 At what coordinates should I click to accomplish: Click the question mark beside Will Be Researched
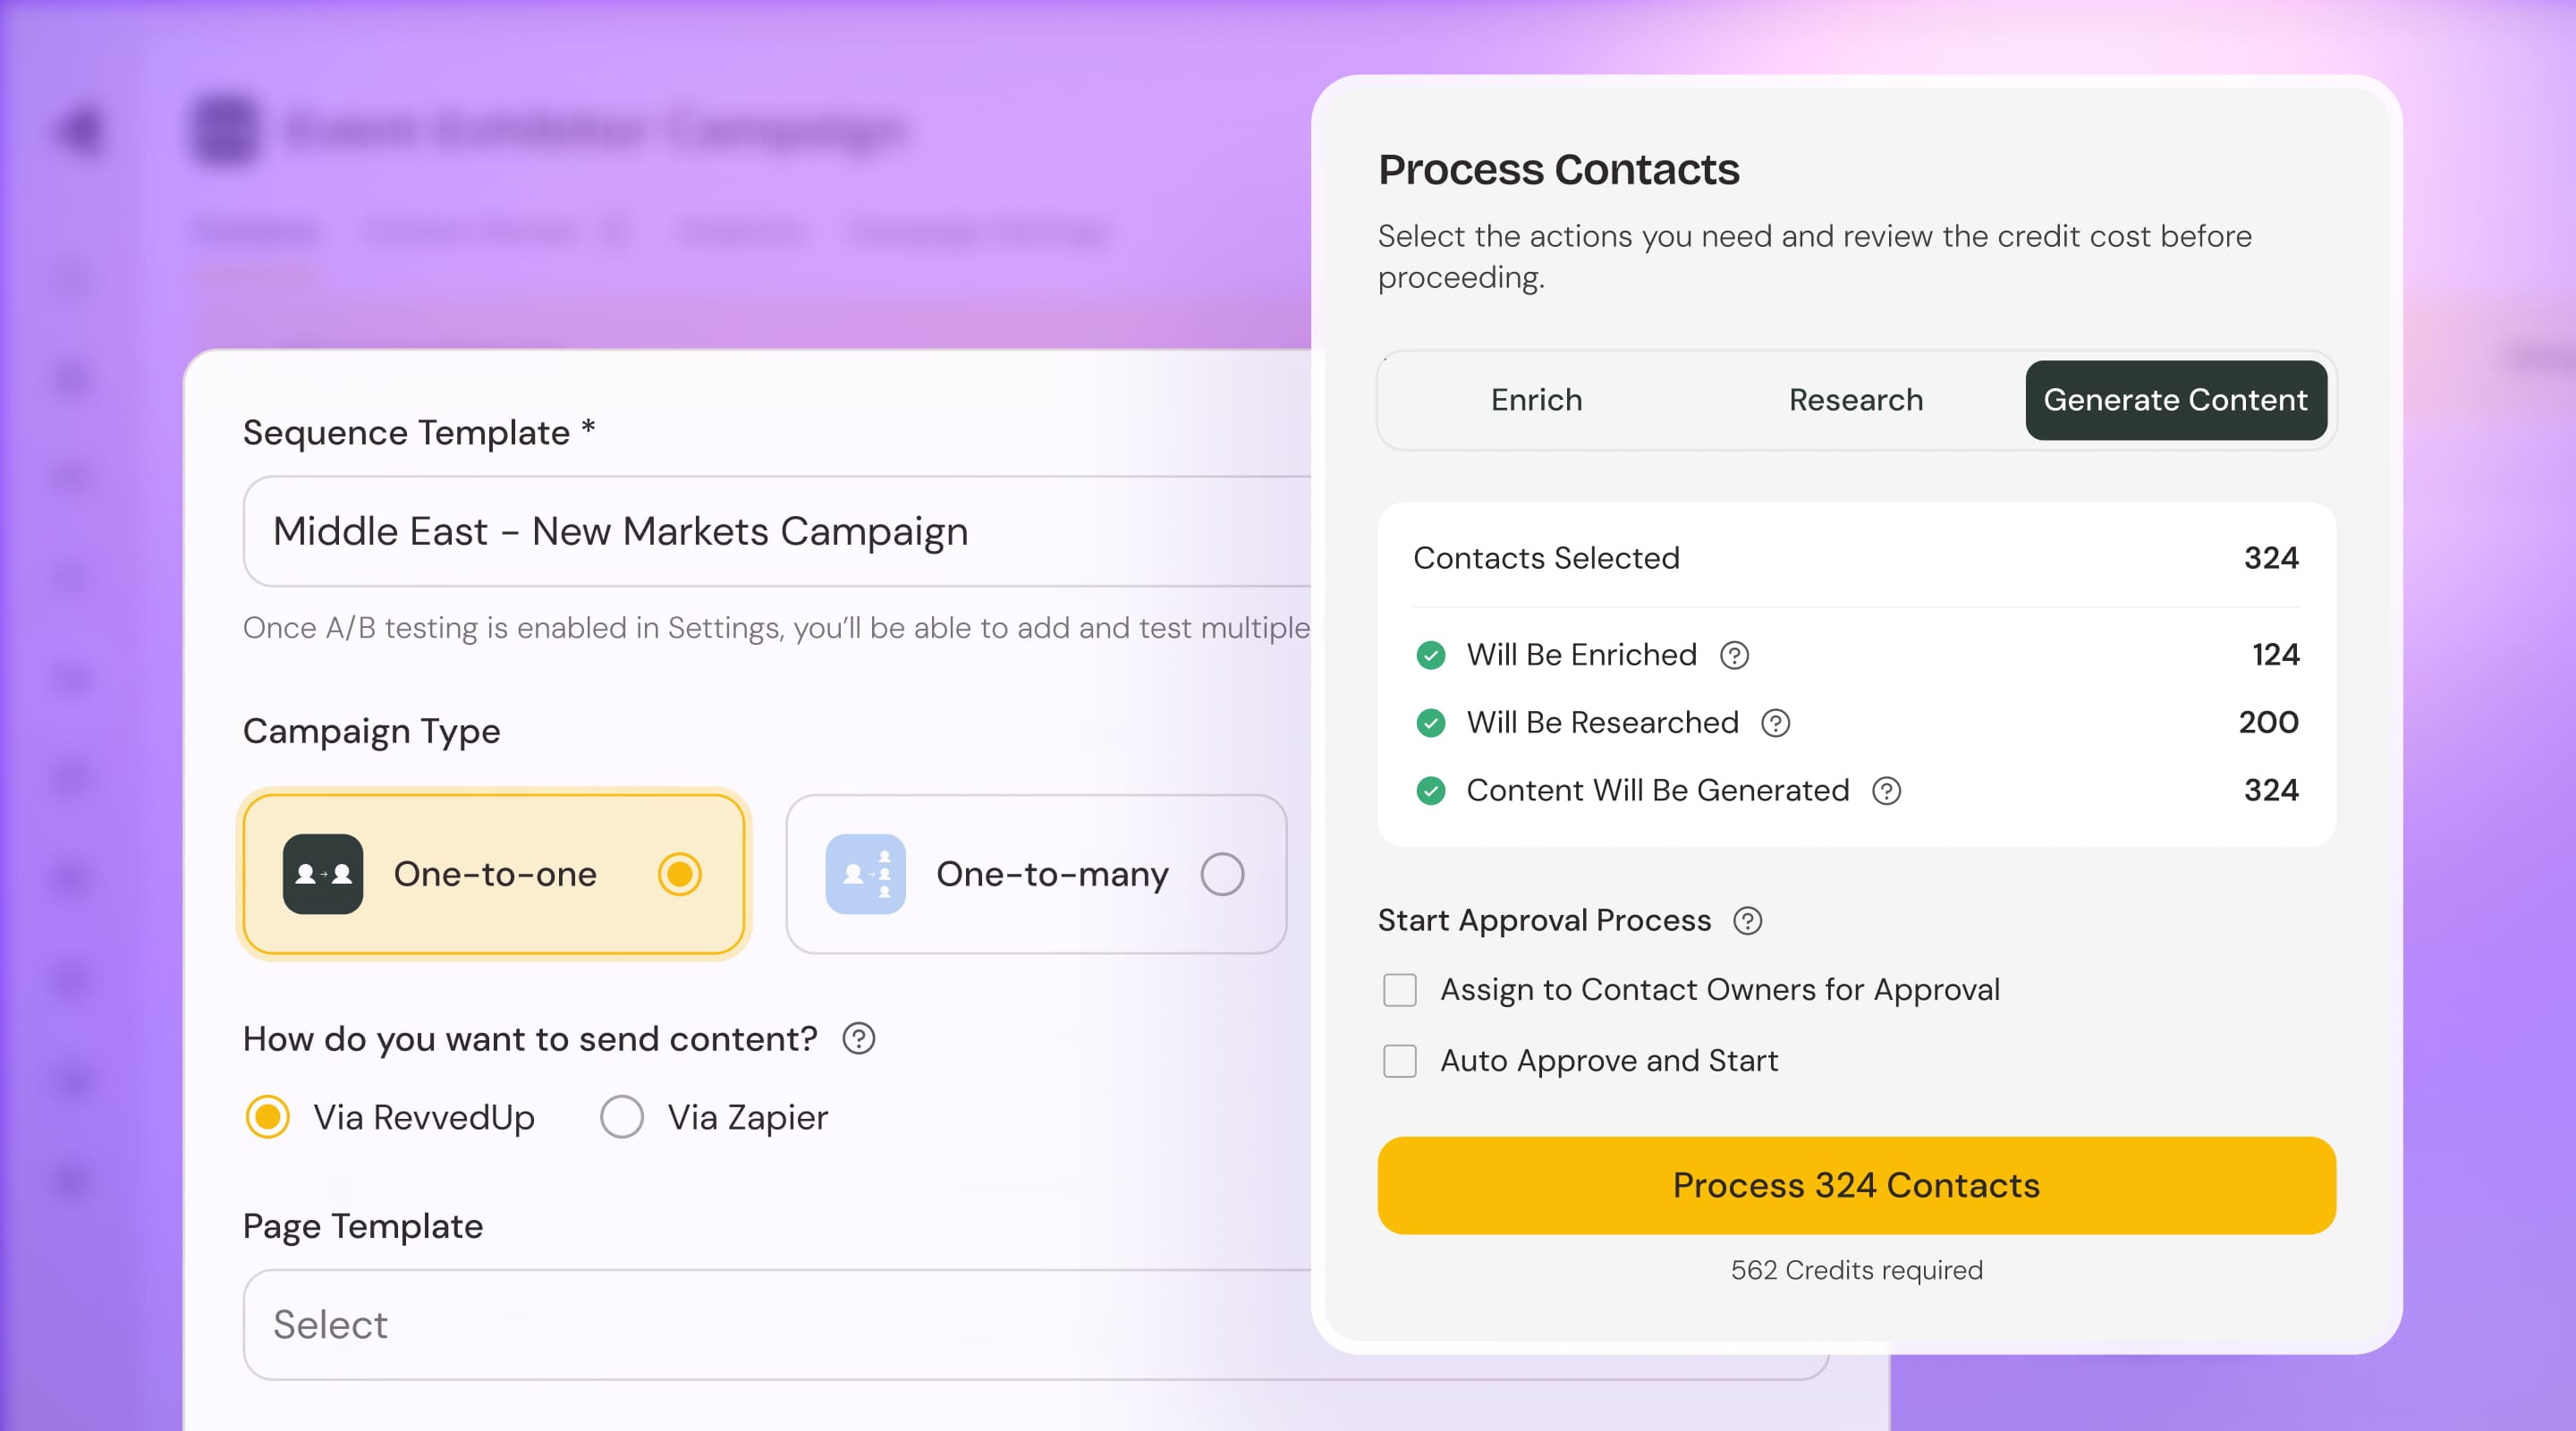1776,722
